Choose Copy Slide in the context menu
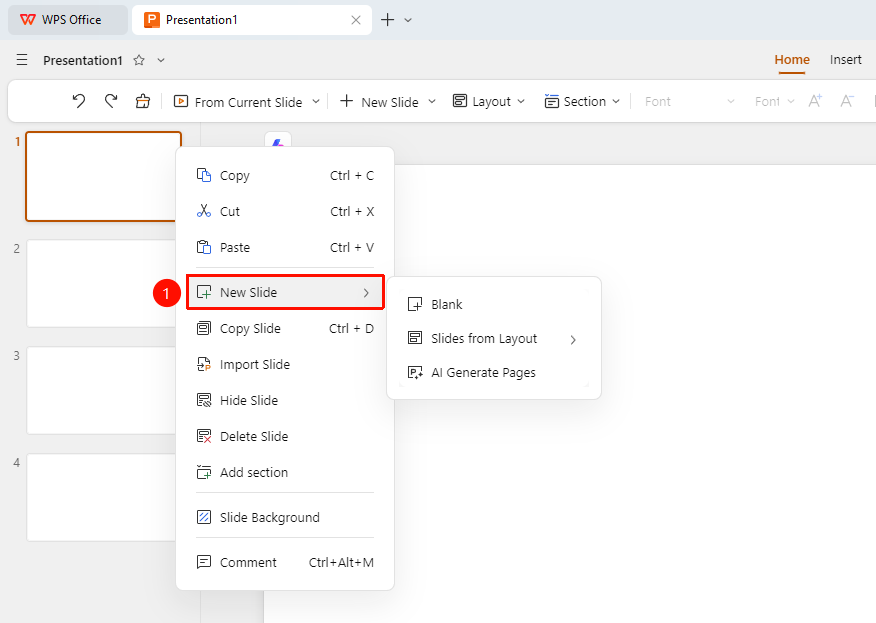 (x=285, y=329)
